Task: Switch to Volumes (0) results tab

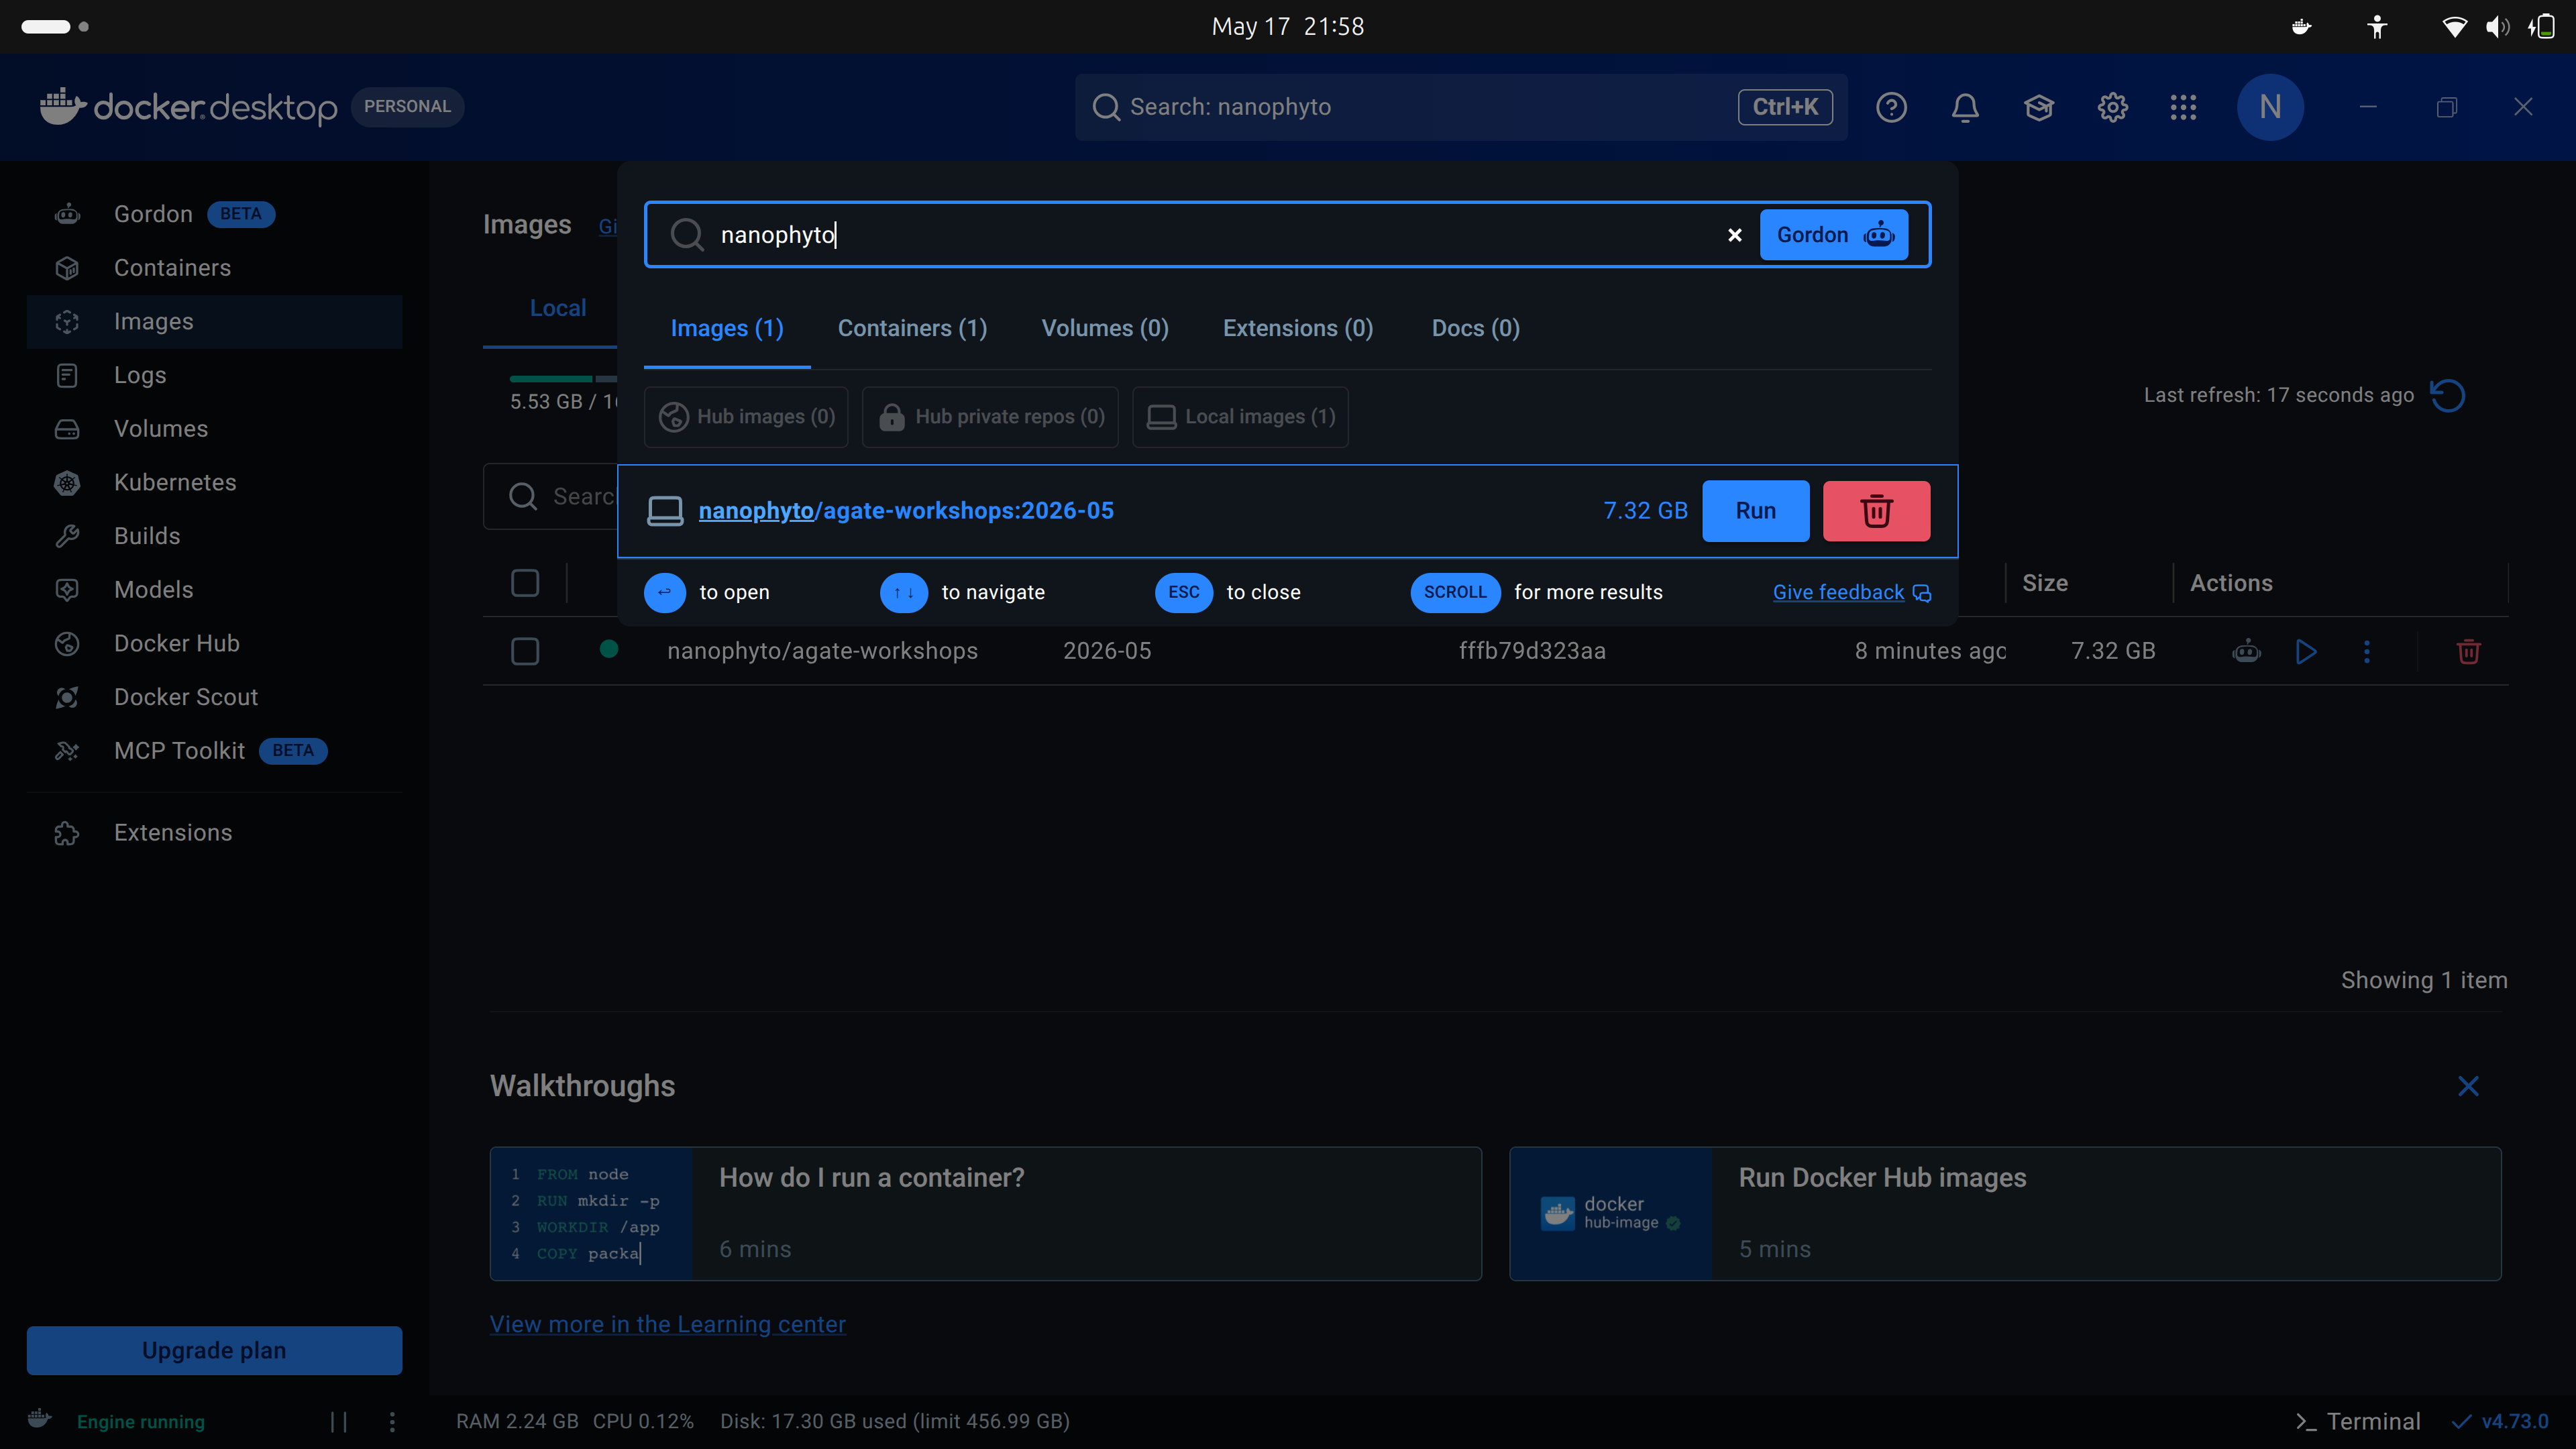Action: 1105,329
